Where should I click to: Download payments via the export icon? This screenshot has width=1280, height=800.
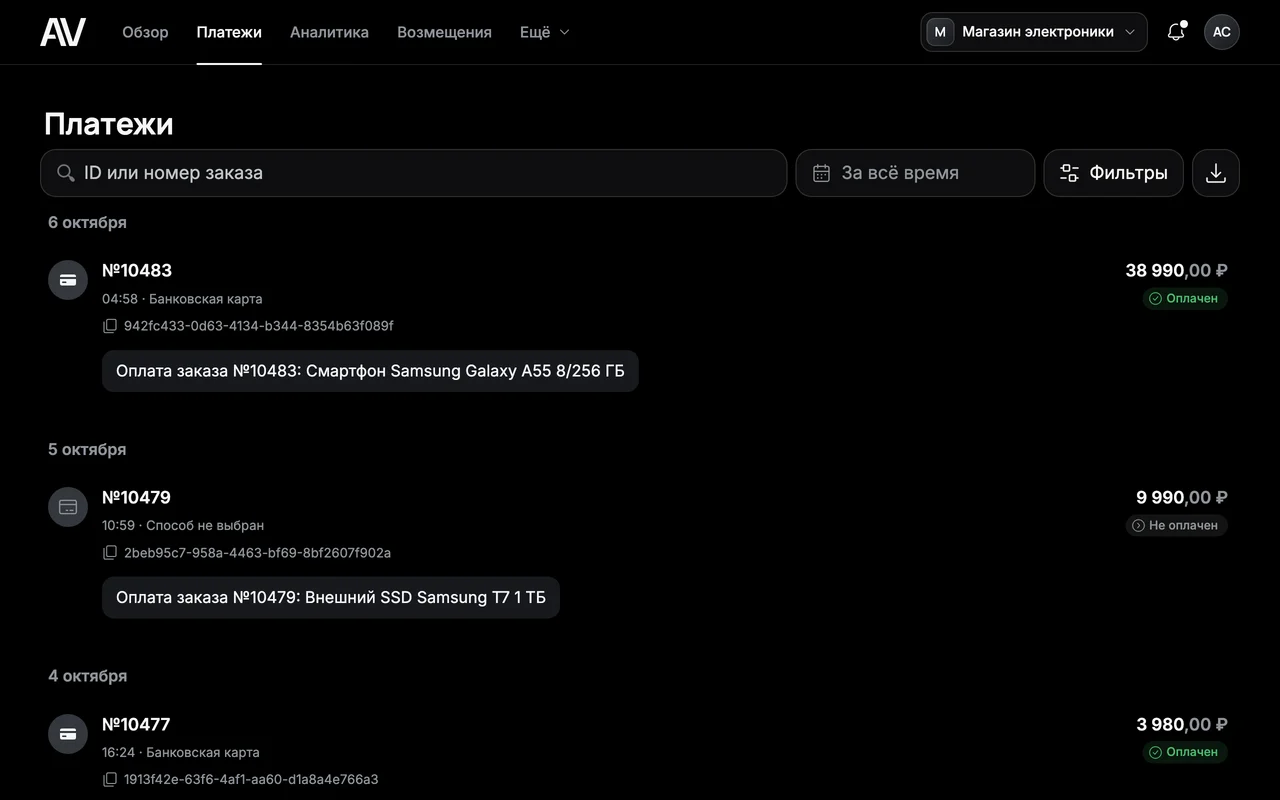coord(1216,173)
